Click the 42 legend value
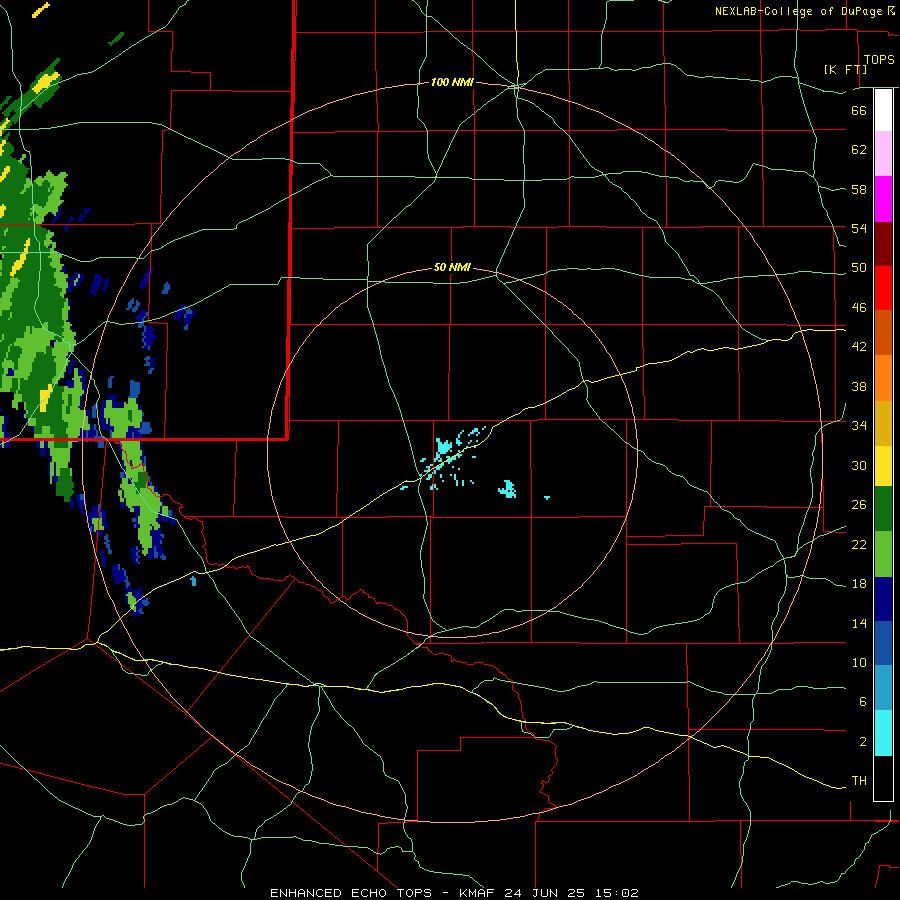Viewport: 900px width, 900px height. tap(859, 347)
